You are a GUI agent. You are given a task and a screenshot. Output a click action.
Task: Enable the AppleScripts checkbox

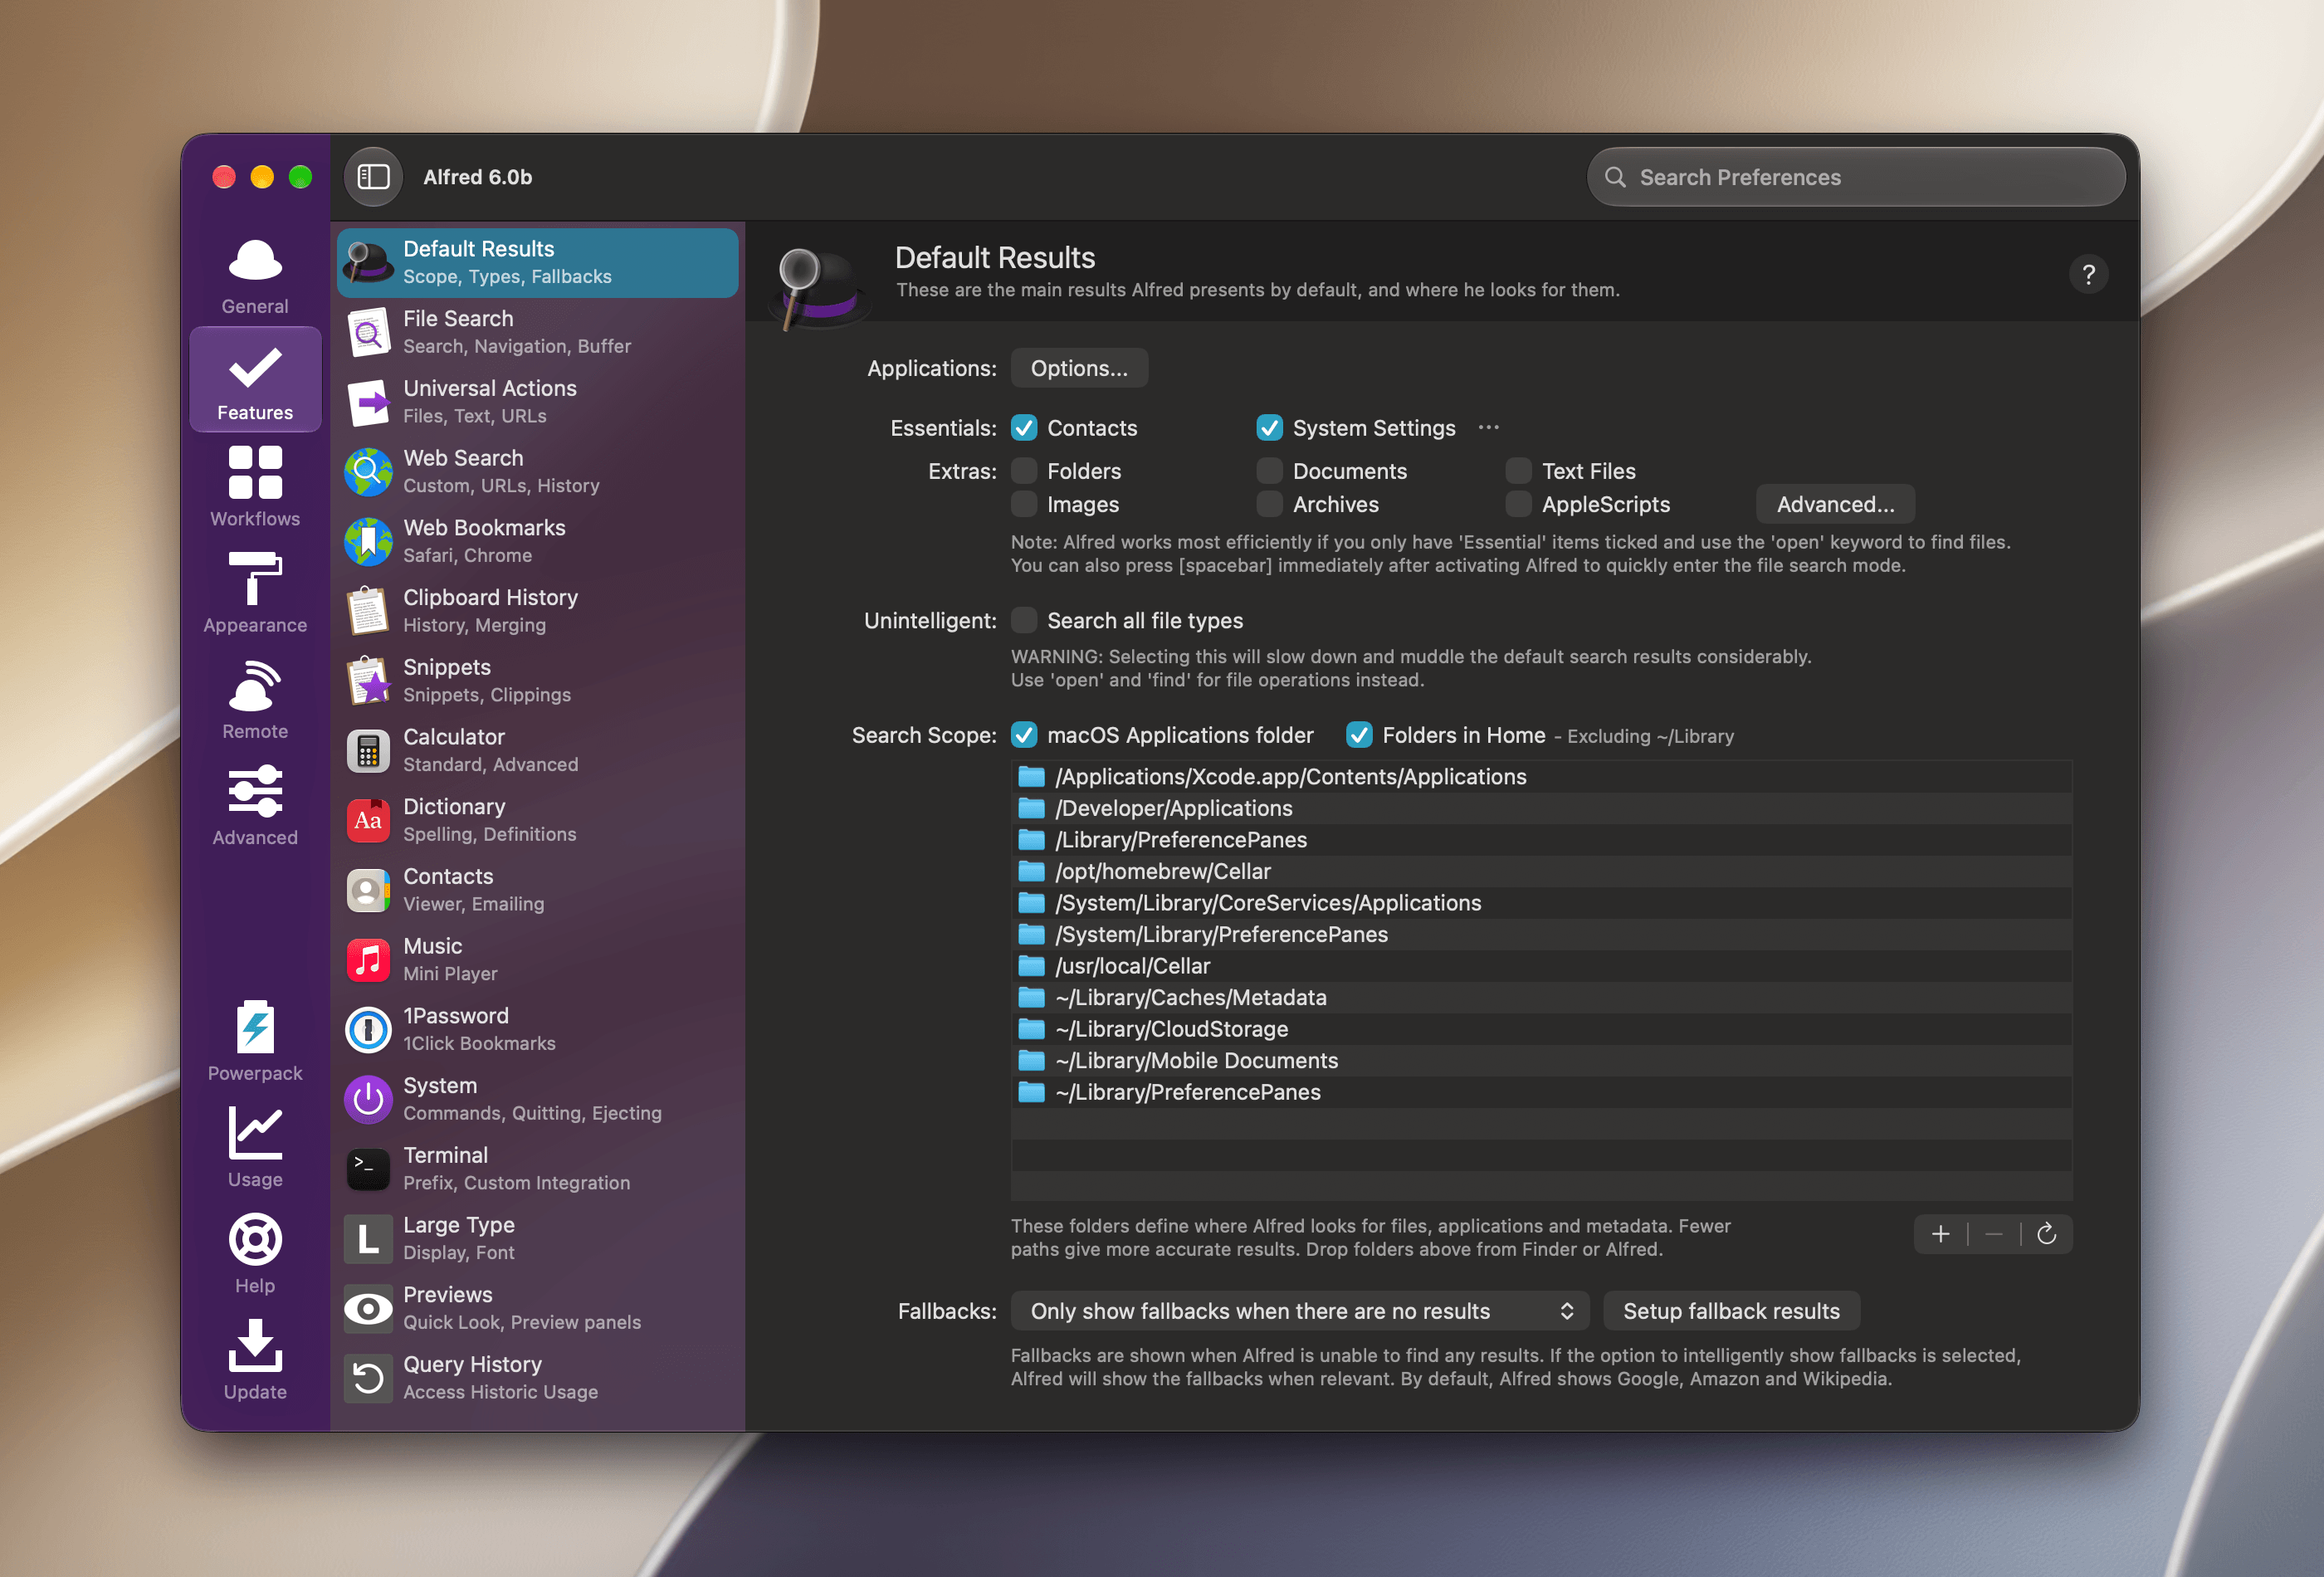coord(1518,504)
